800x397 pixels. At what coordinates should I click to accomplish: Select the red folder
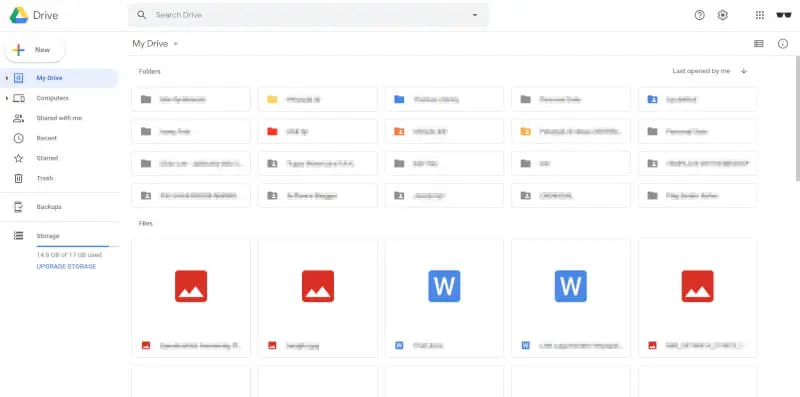pyautogui.click(x=317, y=131)
